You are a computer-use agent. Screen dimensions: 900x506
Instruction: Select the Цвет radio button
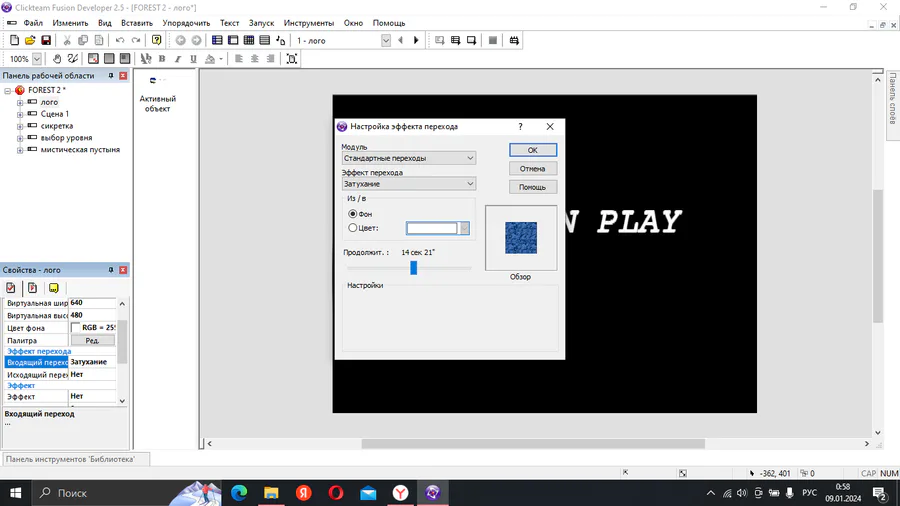pos(353,228)
